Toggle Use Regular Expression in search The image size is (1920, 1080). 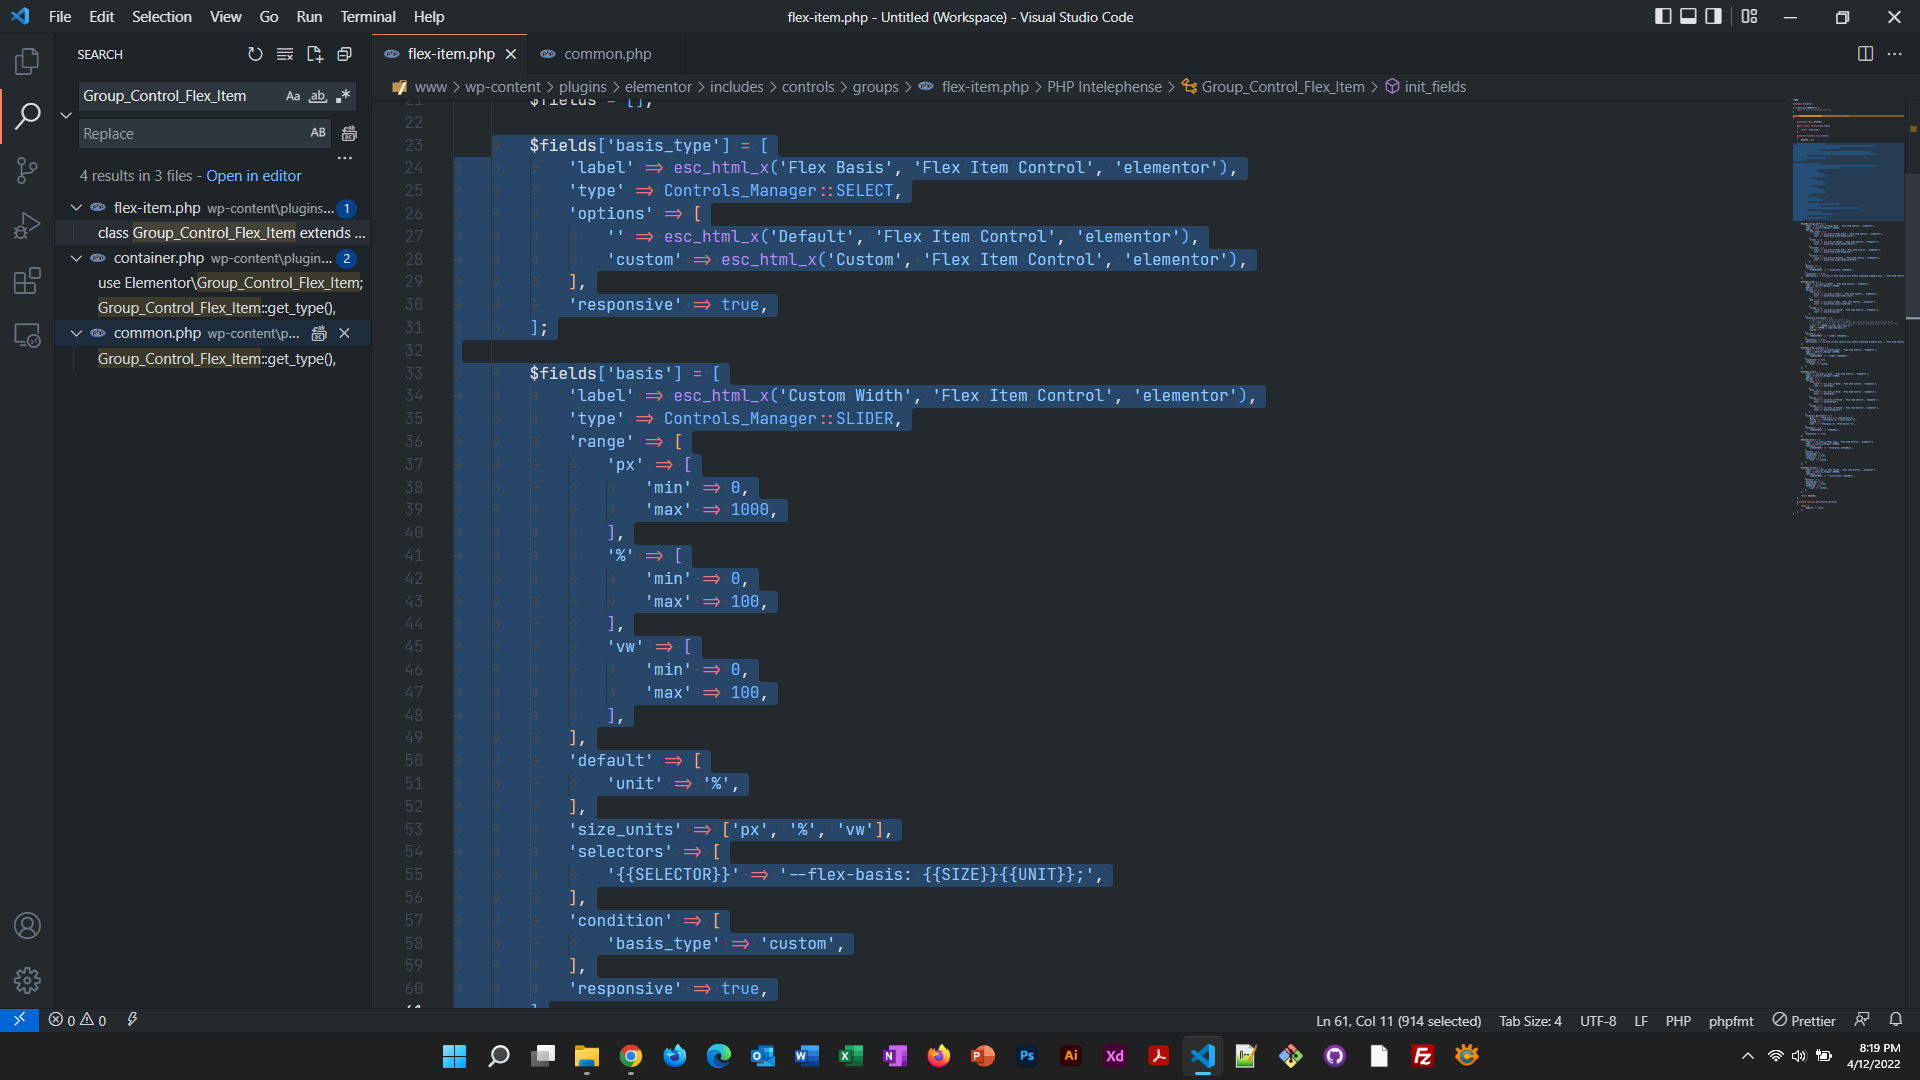pos(343,96)
